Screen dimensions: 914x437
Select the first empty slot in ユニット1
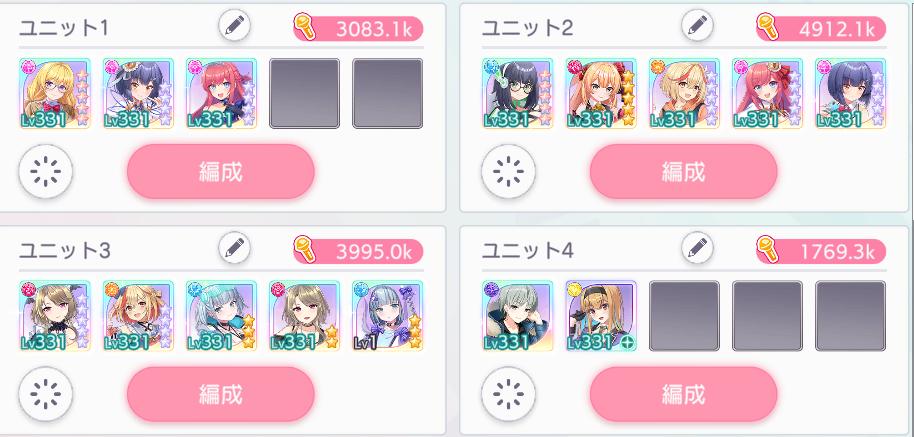tap(304, 93)
